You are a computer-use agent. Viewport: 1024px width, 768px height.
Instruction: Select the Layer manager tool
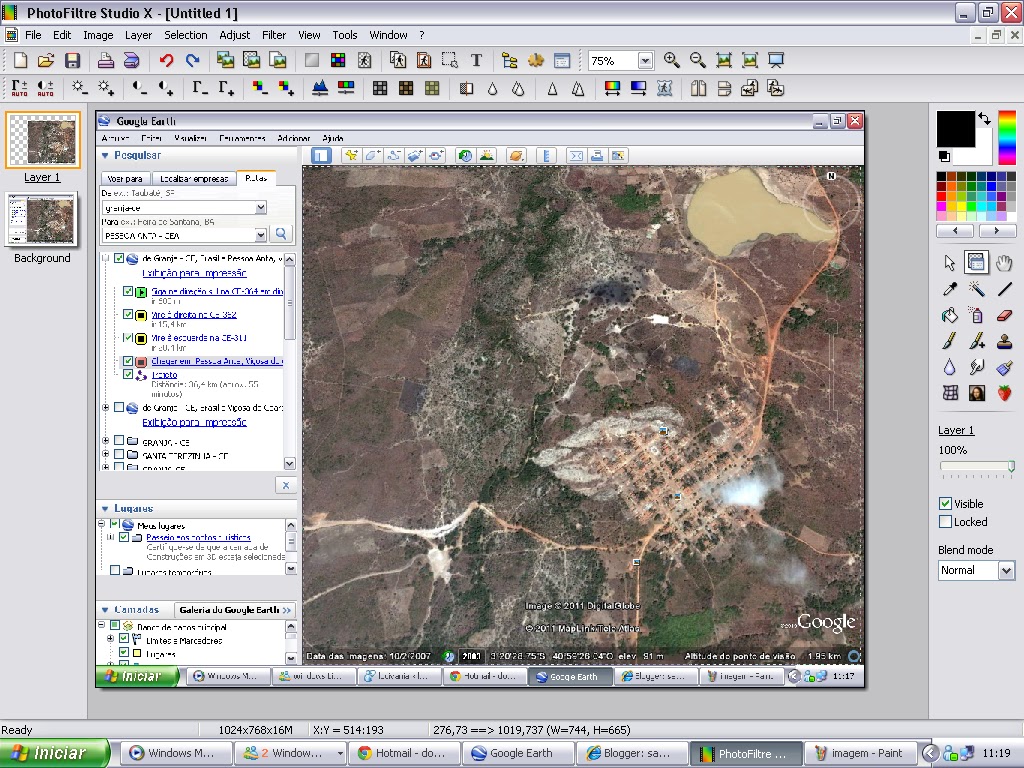pos(977,263)
